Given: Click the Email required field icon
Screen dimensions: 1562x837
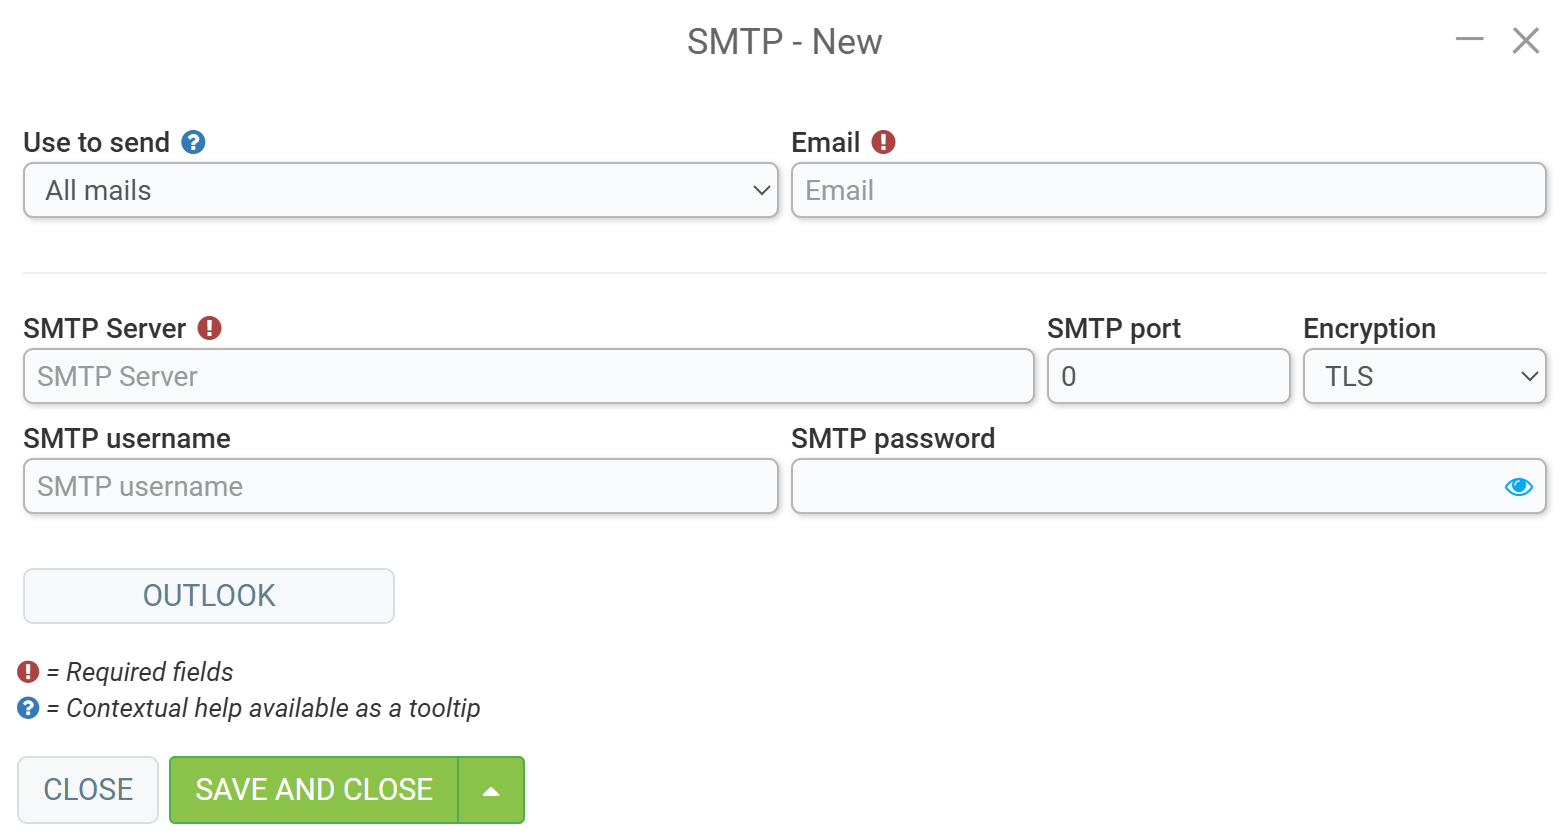Looking at the screenshot, I should tap(883, 142).
